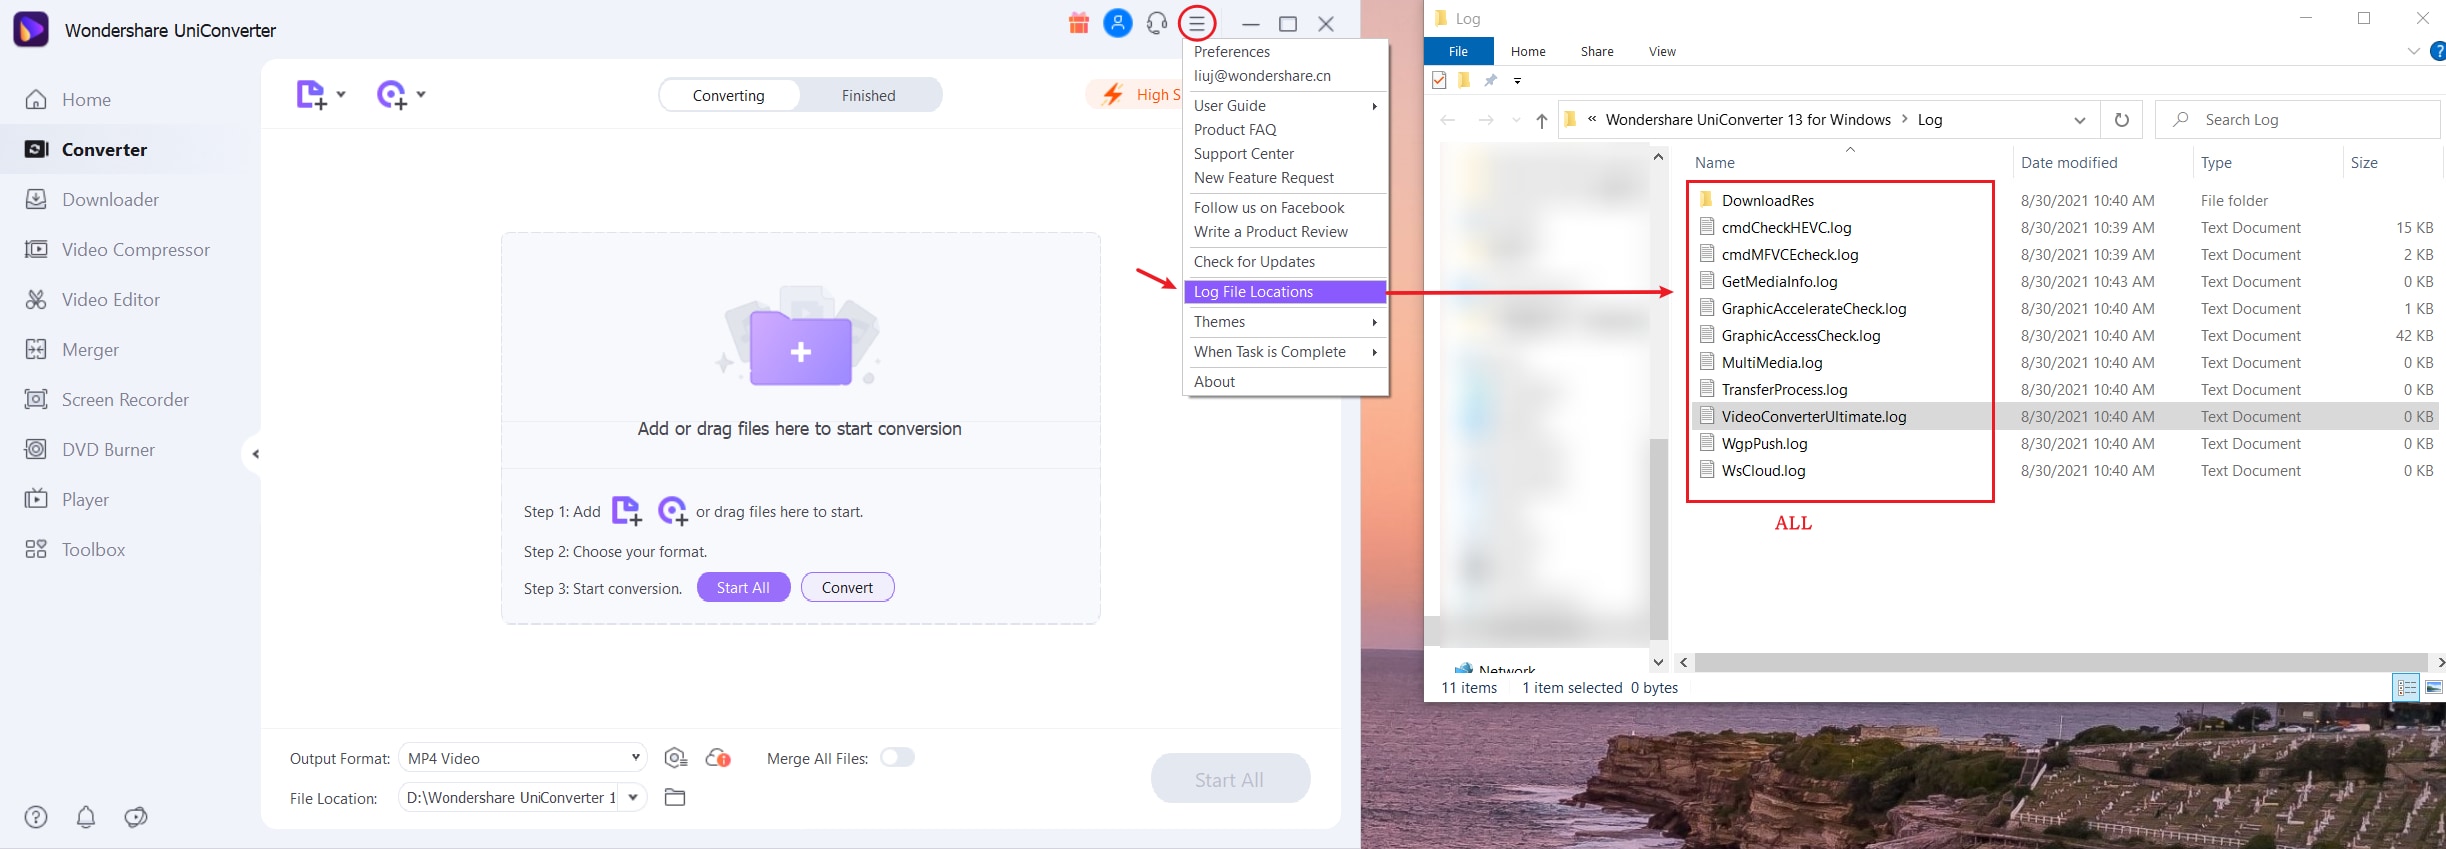Collapse the UniConverter sidebar arrow
This screenshot has height=849, width=2446.
[255, 454]
